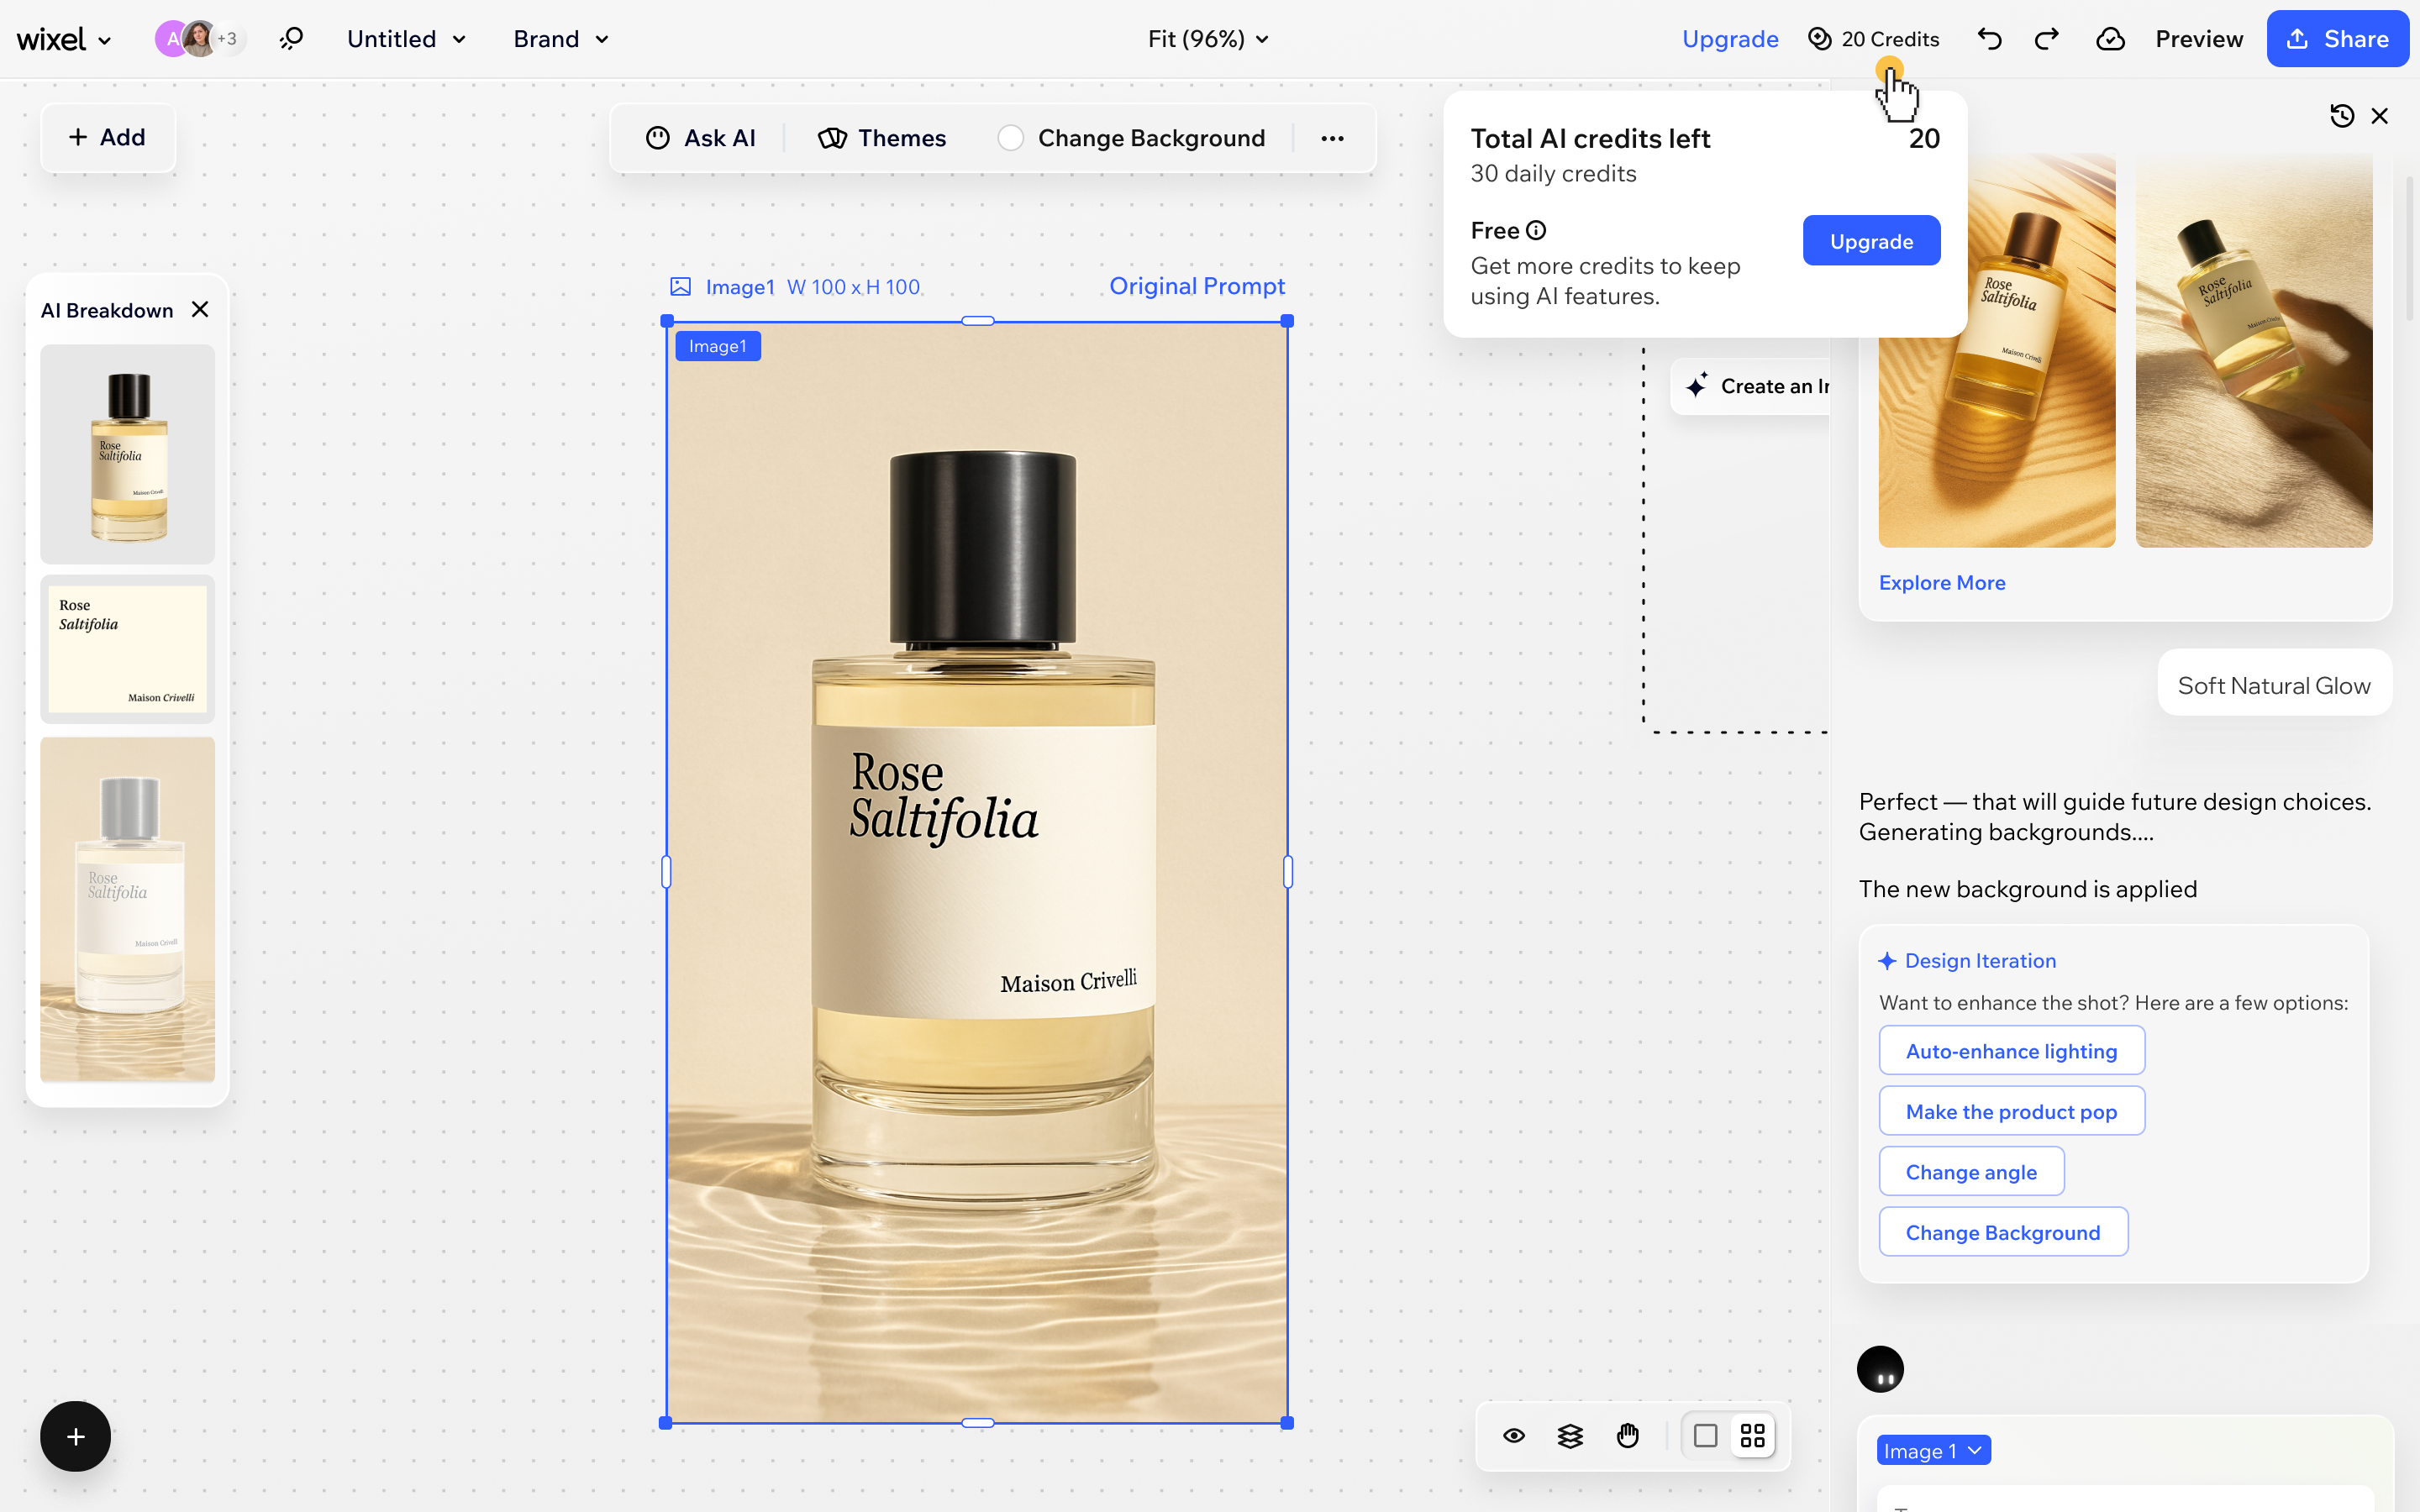Switch to single frame view
The width and height of the screenshot is (2420, 1512).
point(1706,1436)
